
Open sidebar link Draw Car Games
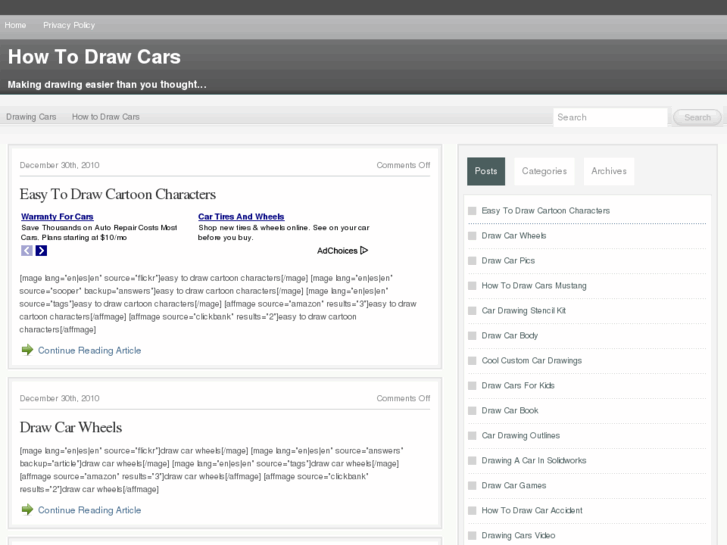(514, 486)
